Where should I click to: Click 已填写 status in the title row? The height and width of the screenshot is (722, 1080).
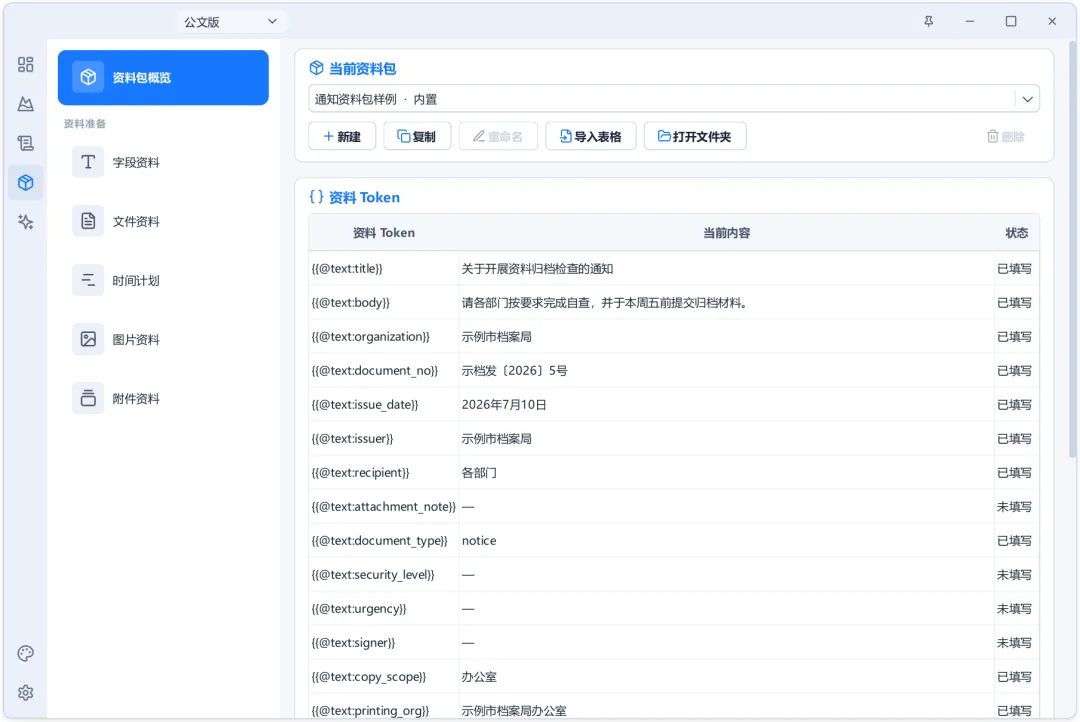[1014, 269]
